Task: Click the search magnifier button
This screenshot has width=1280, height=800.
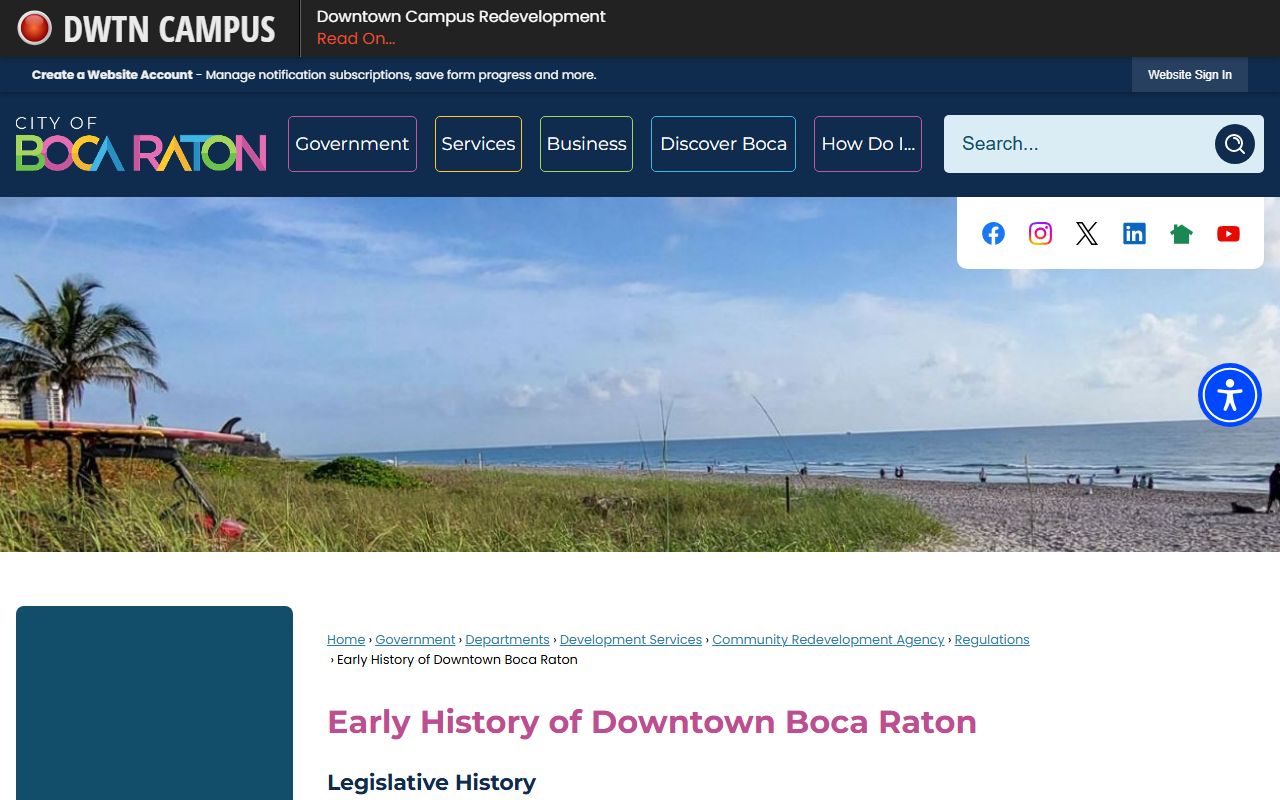Action: coord(1235,144)
